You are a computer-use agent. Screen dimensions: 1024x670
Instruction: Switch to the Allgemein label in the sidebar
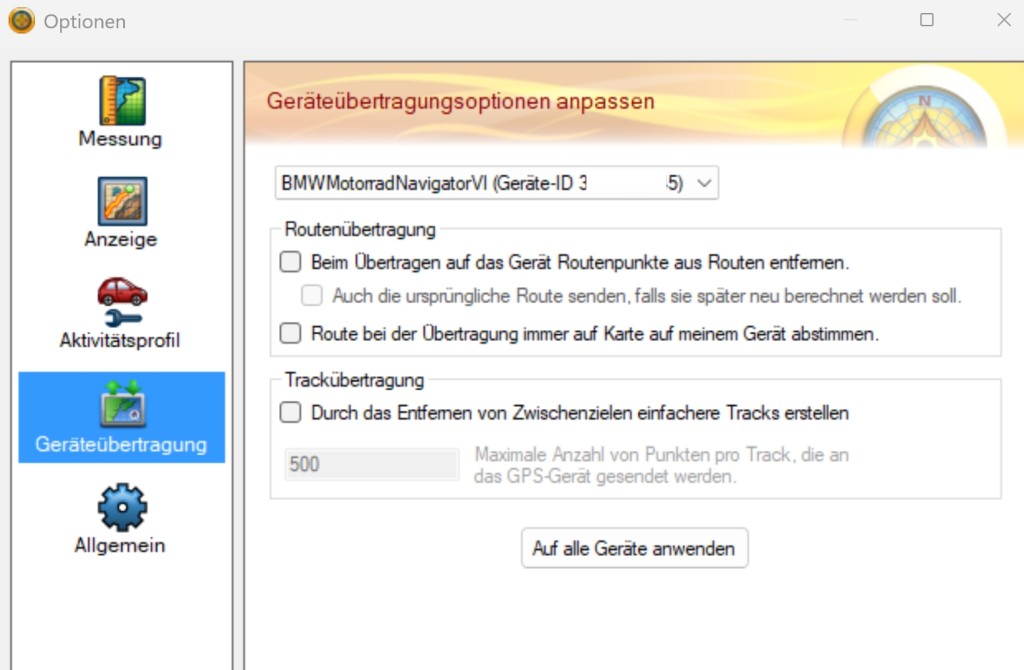[x=120, y=546]
